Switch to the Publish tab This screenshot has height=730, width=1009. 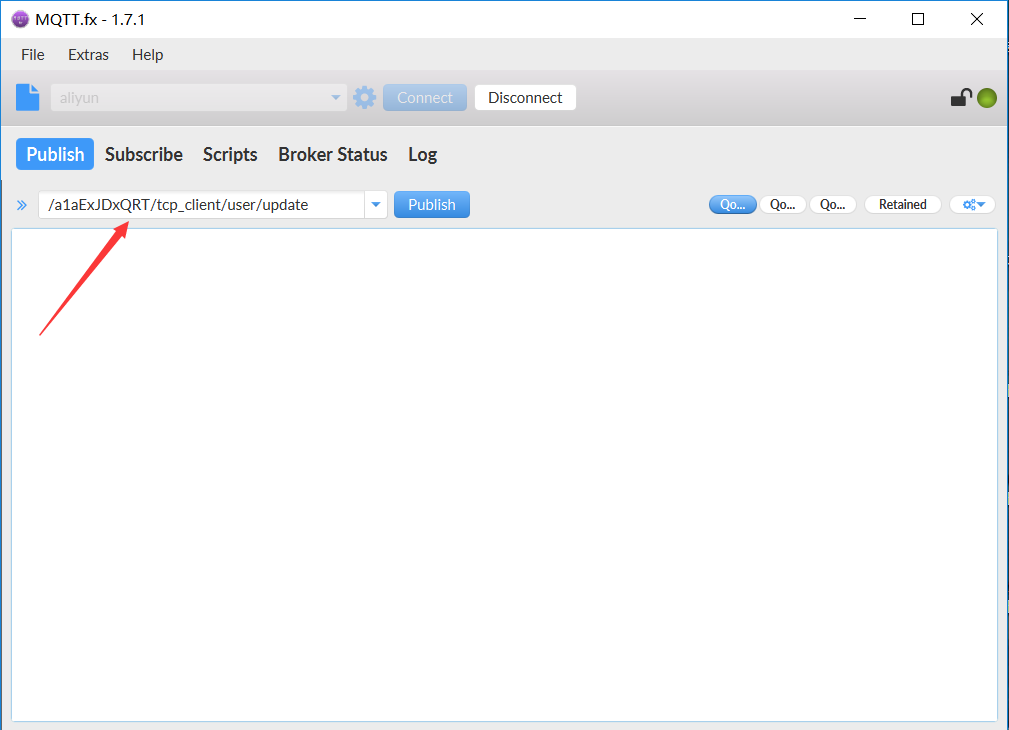pos(55,154)
